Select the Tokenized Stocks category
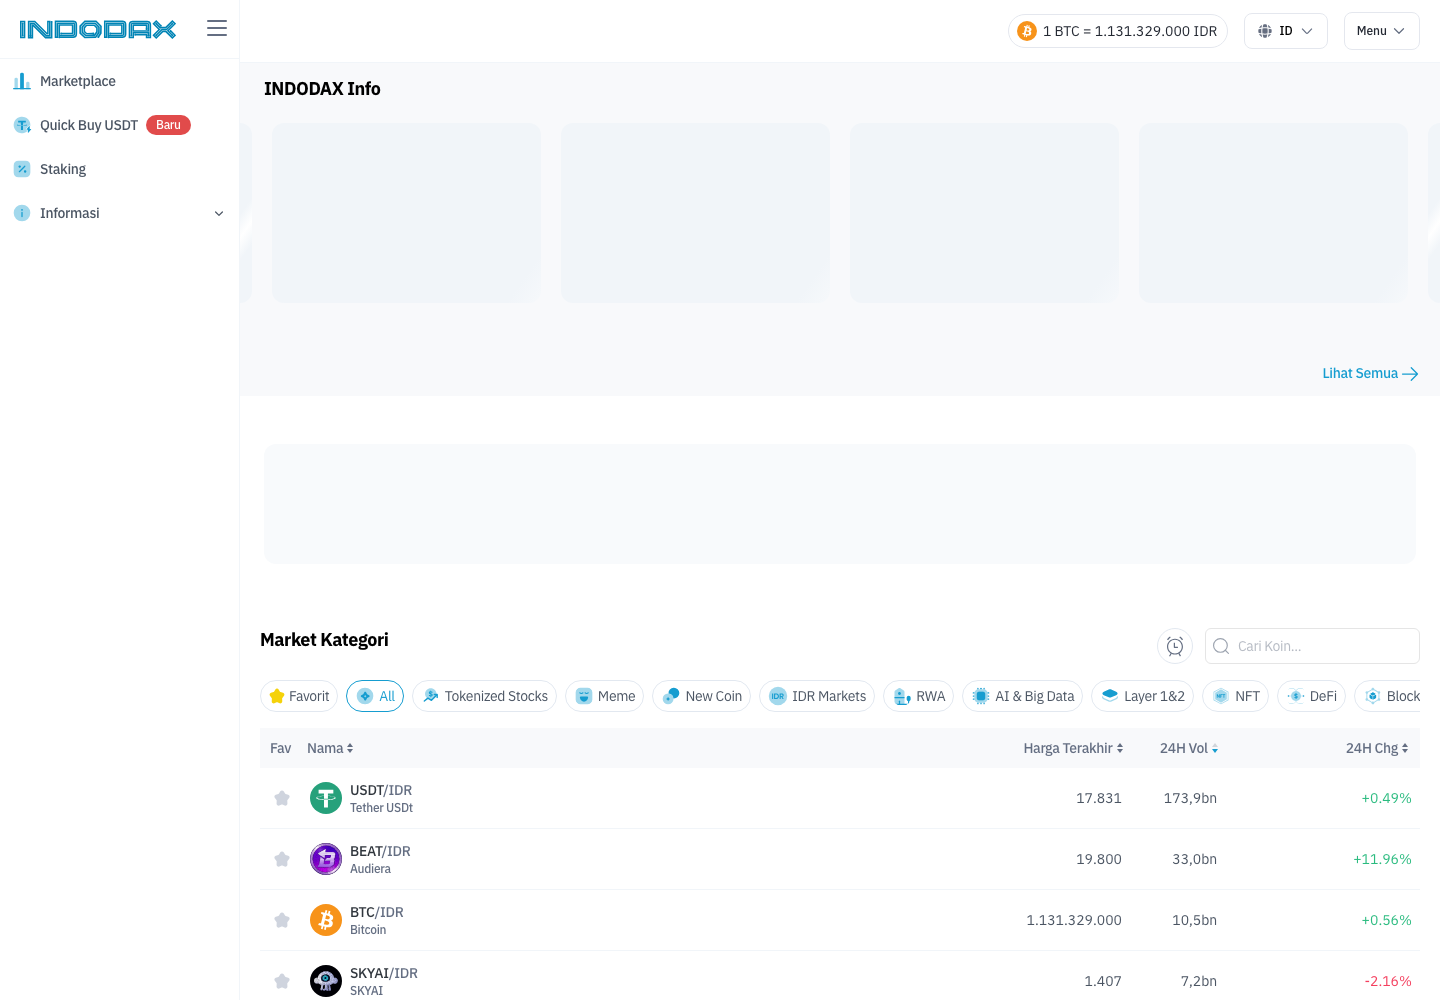The height and width of the screenshot is (1000, 1440). click(485, 696)
